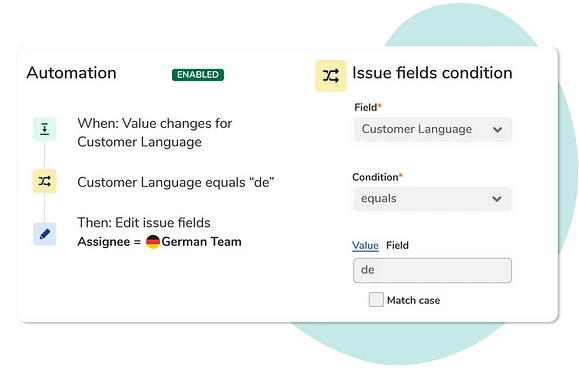Switch to the Field tab beside Value
This screenshot has width=579, height=368.
pos(397,245)
